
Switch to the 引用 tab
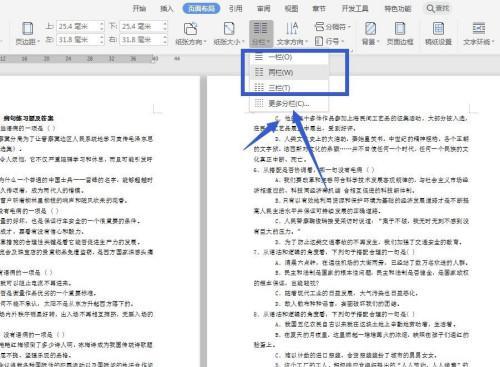click(x=235, y=8)
